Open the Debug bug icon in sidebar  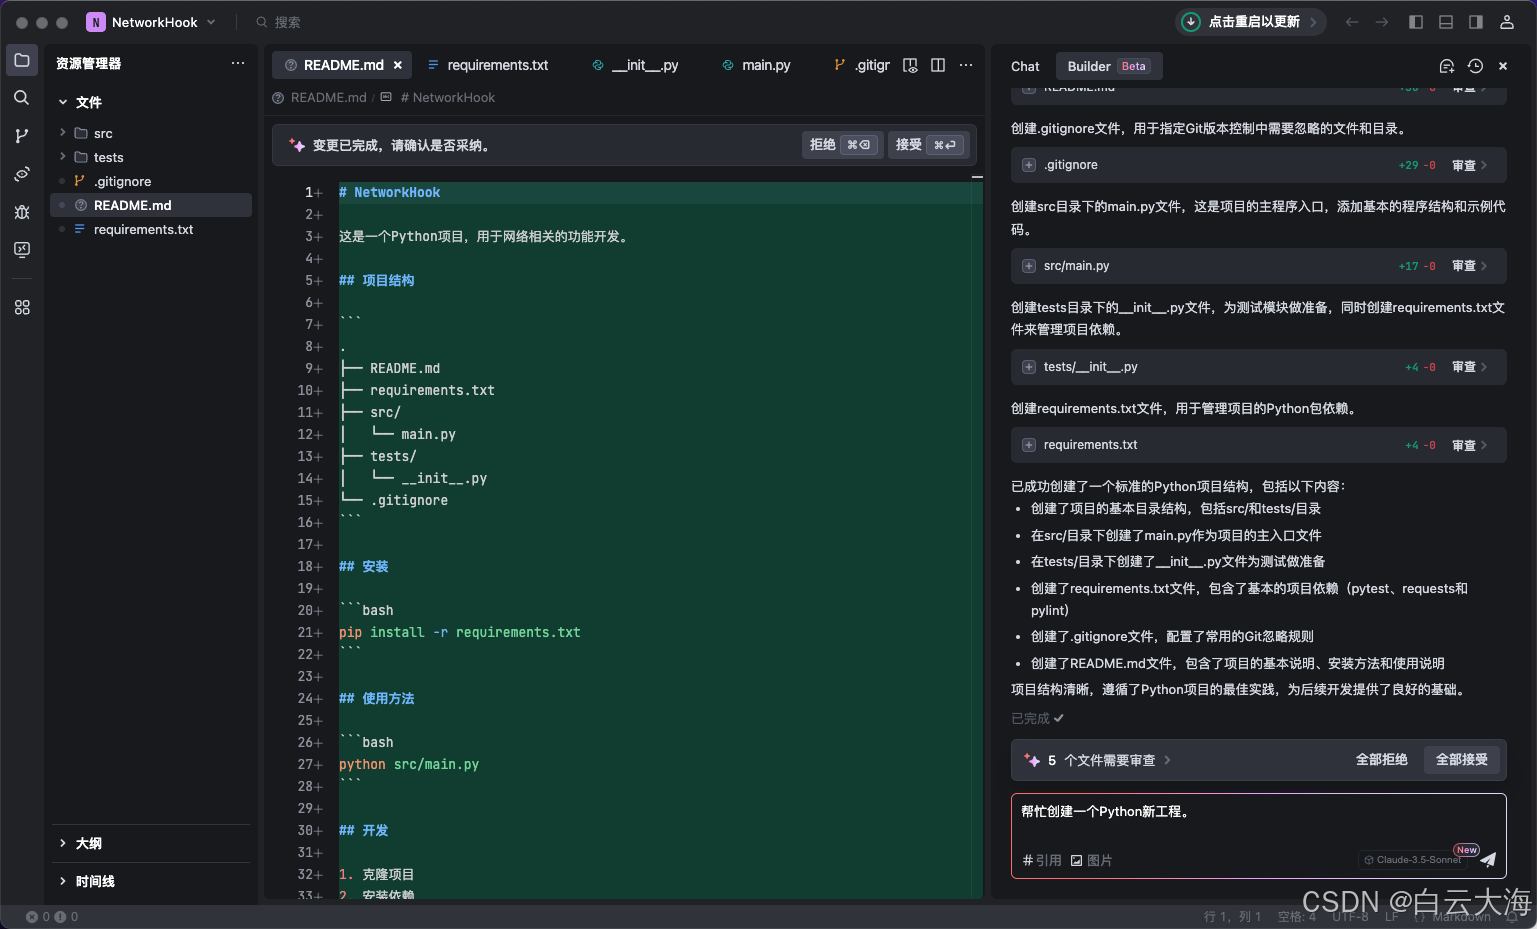click(22, 211)
